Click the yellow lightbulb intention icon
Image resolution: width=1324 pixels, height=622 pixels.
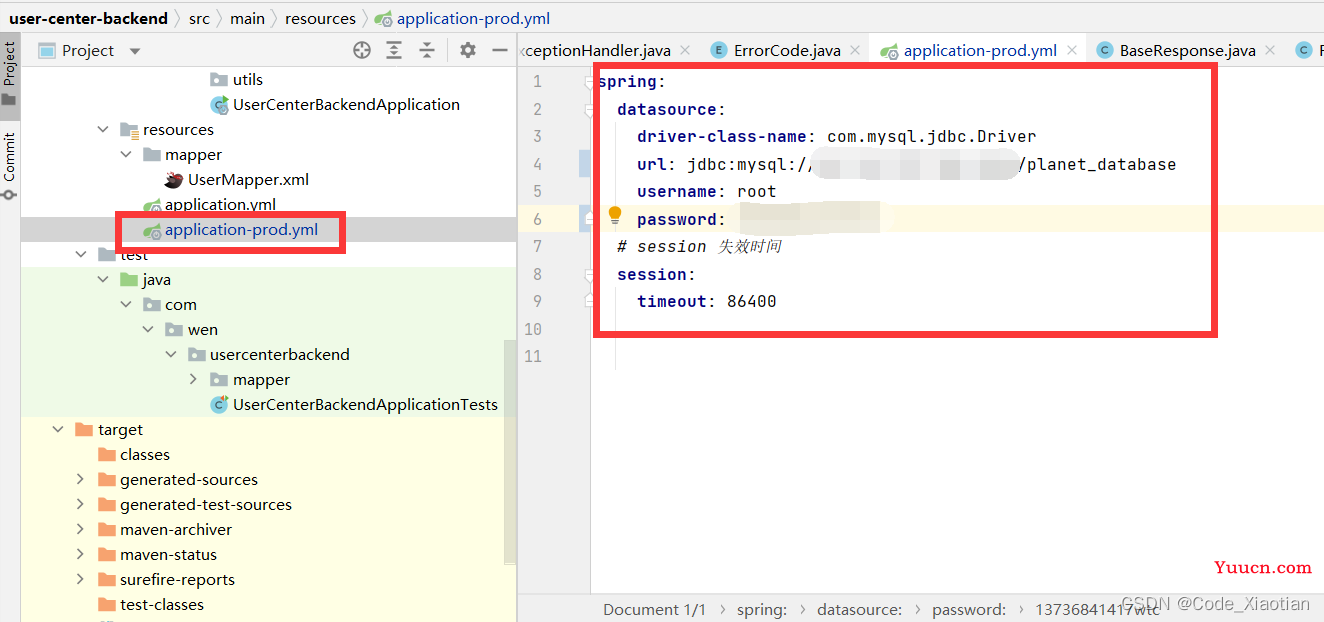615,215
